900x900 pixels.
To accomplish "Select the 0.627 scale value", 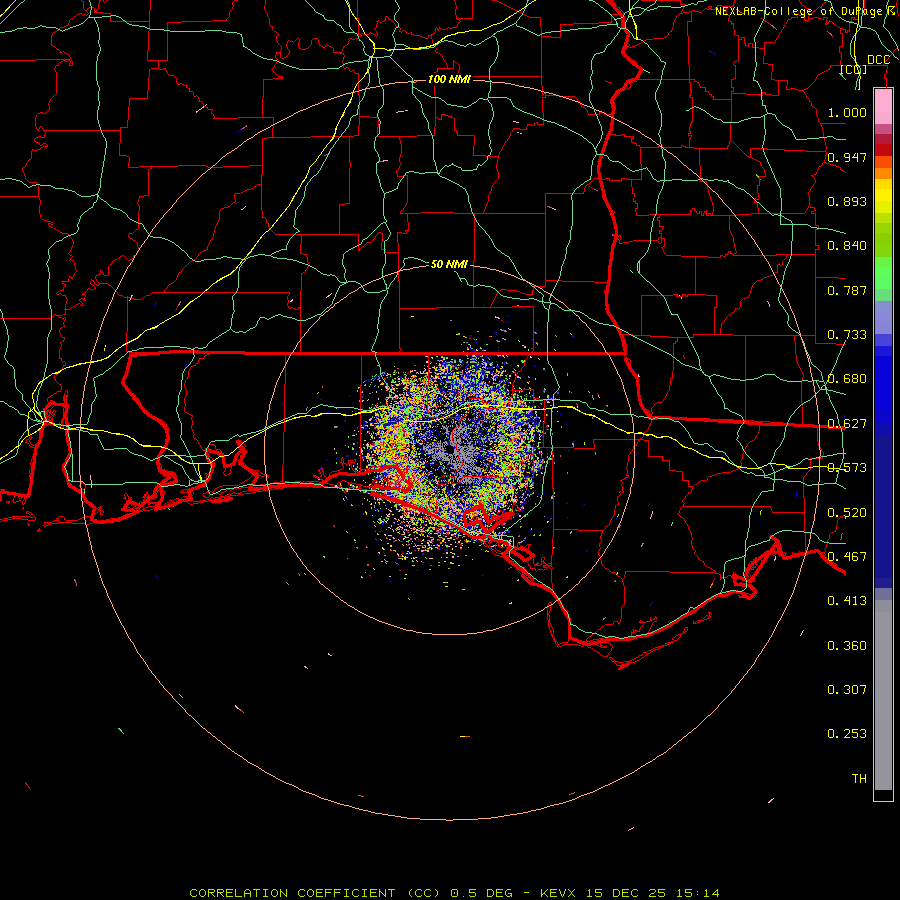I will click(x=847, y=424).
